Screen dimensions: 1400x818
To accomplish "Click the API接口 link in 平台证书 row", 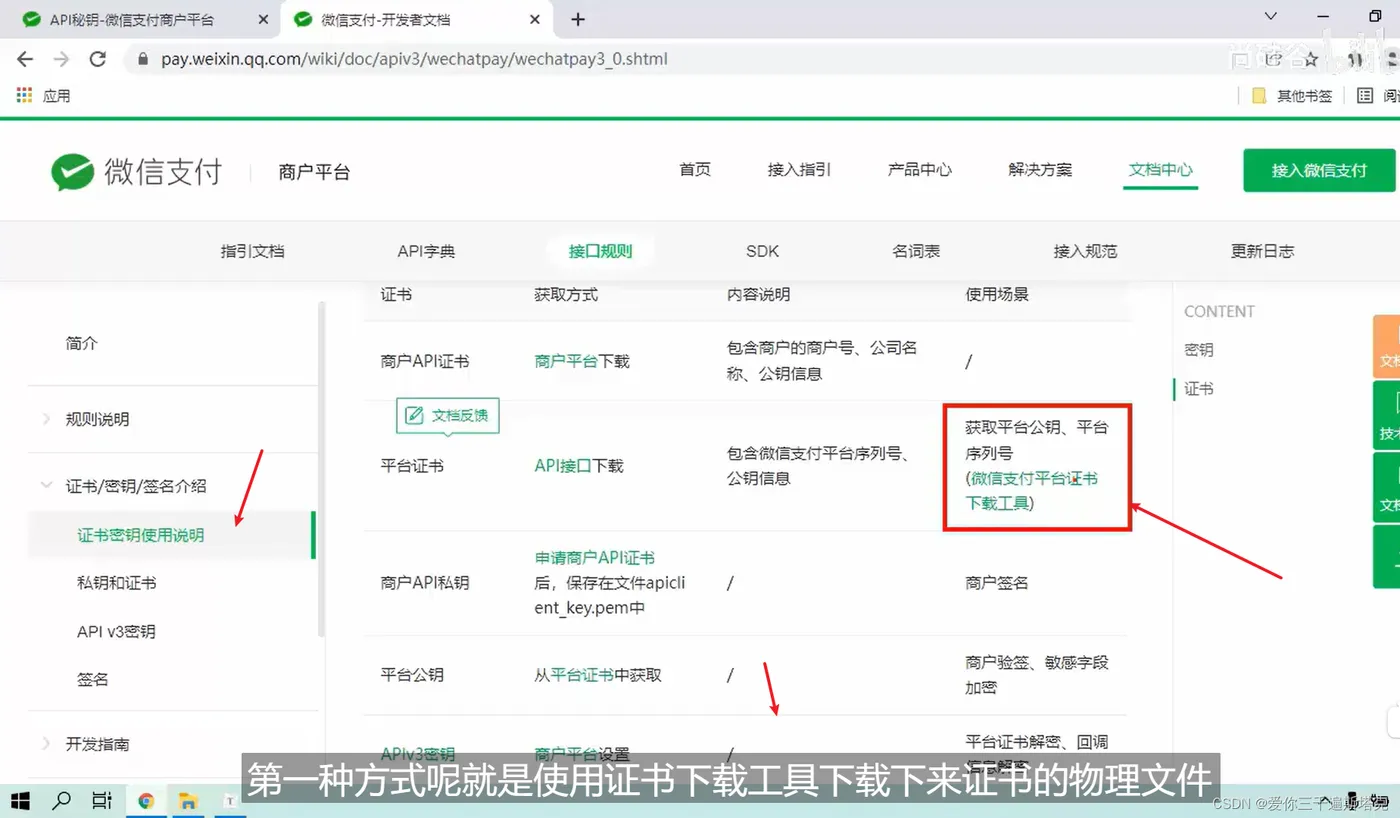I will point(563,465).
